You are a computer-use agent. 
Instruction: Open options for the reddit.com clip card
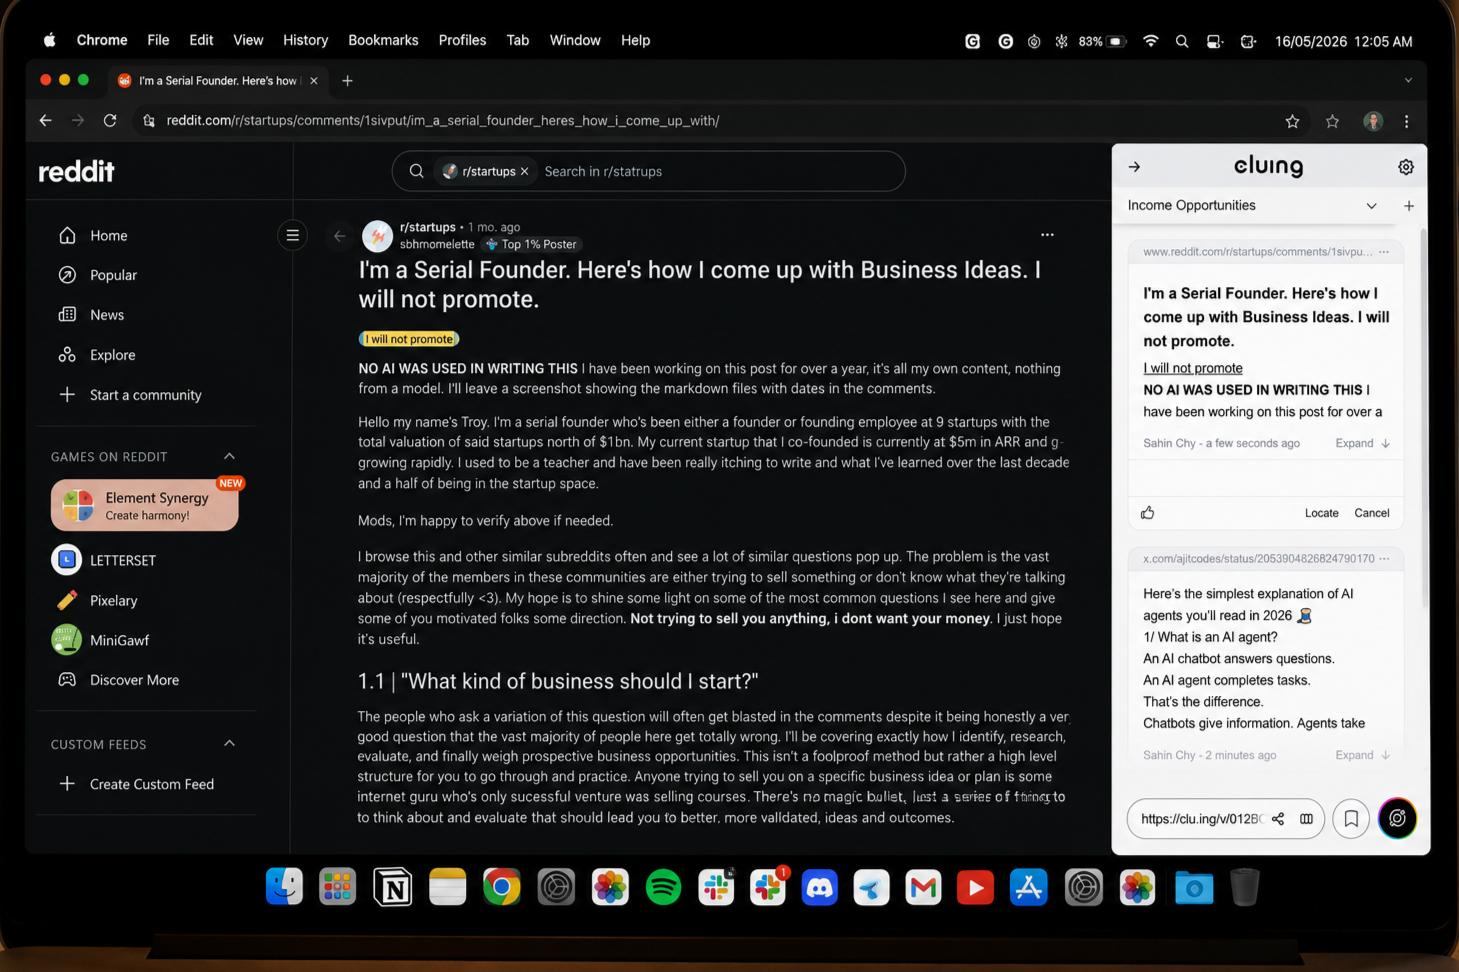tap(1384, 252)
